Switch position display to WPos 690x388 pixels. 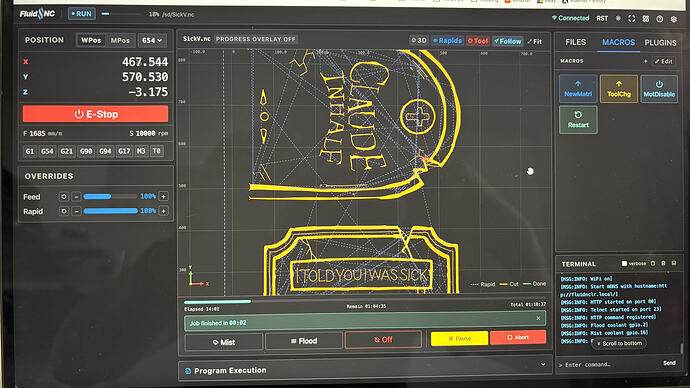tap(91, 40)
